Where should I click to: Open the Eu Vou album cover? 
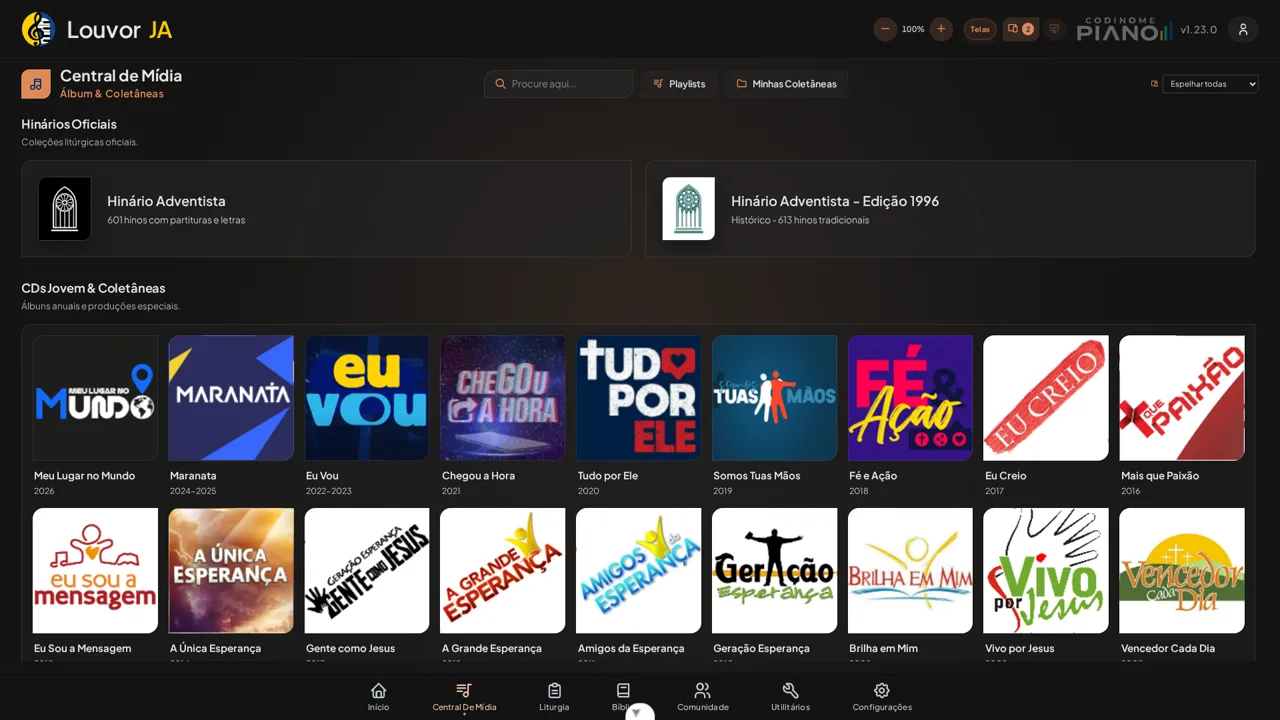click(x=367, y=398)
